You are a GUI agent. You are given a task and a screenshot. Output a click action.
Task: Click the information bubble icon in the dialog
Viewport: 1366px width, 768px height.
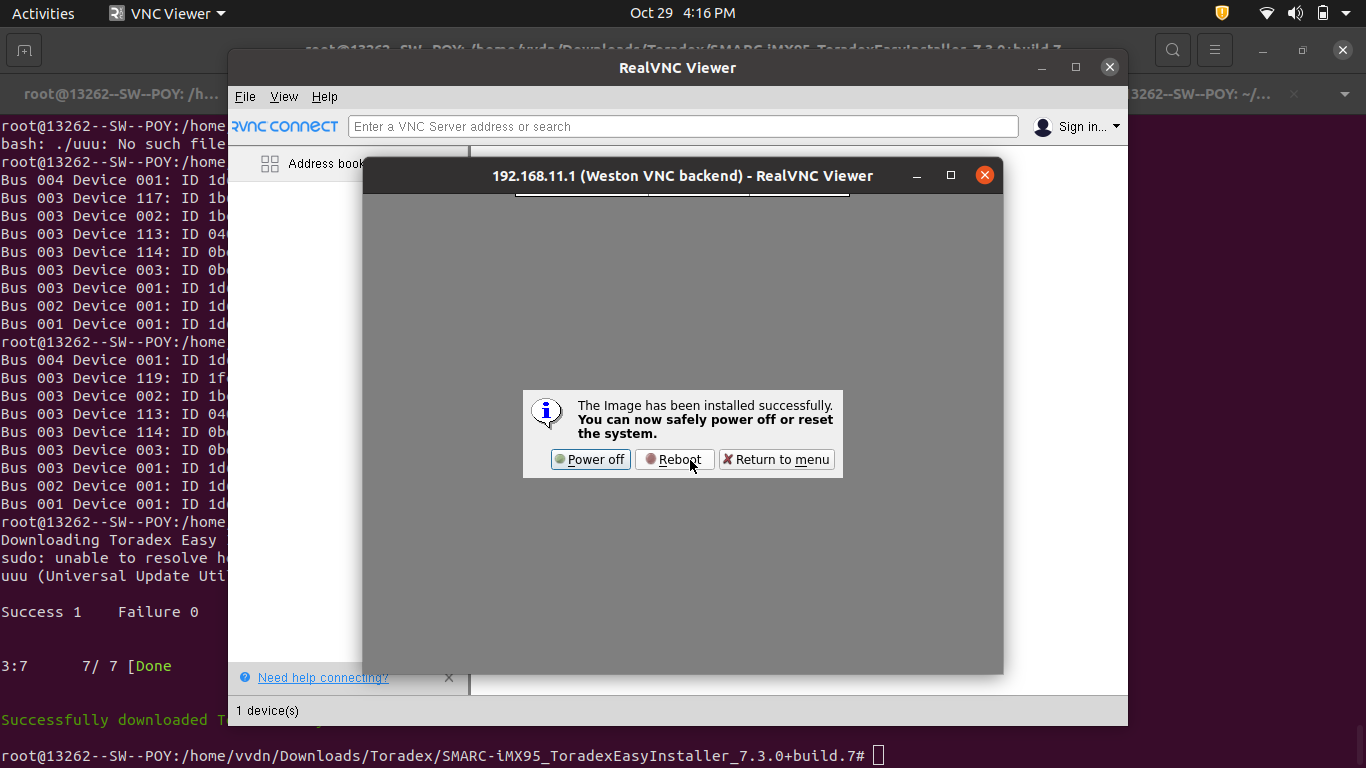pyautogui.click(x=547, y=412)
